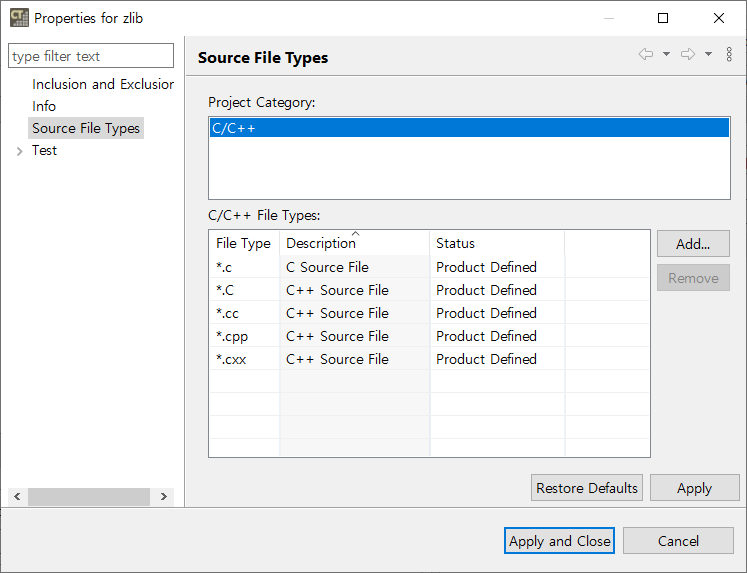Click the forward navigation arrow icon

coord(688,55)
